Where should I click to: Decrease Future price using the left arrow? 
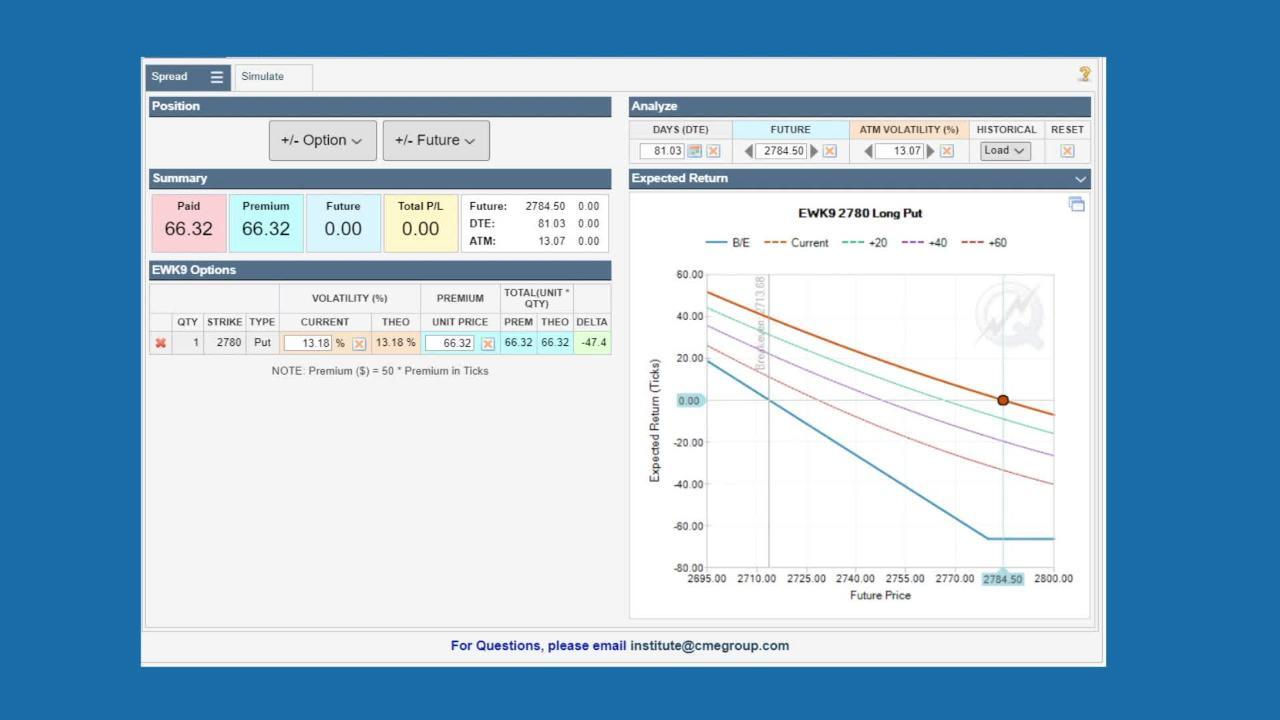click(750, 151)
